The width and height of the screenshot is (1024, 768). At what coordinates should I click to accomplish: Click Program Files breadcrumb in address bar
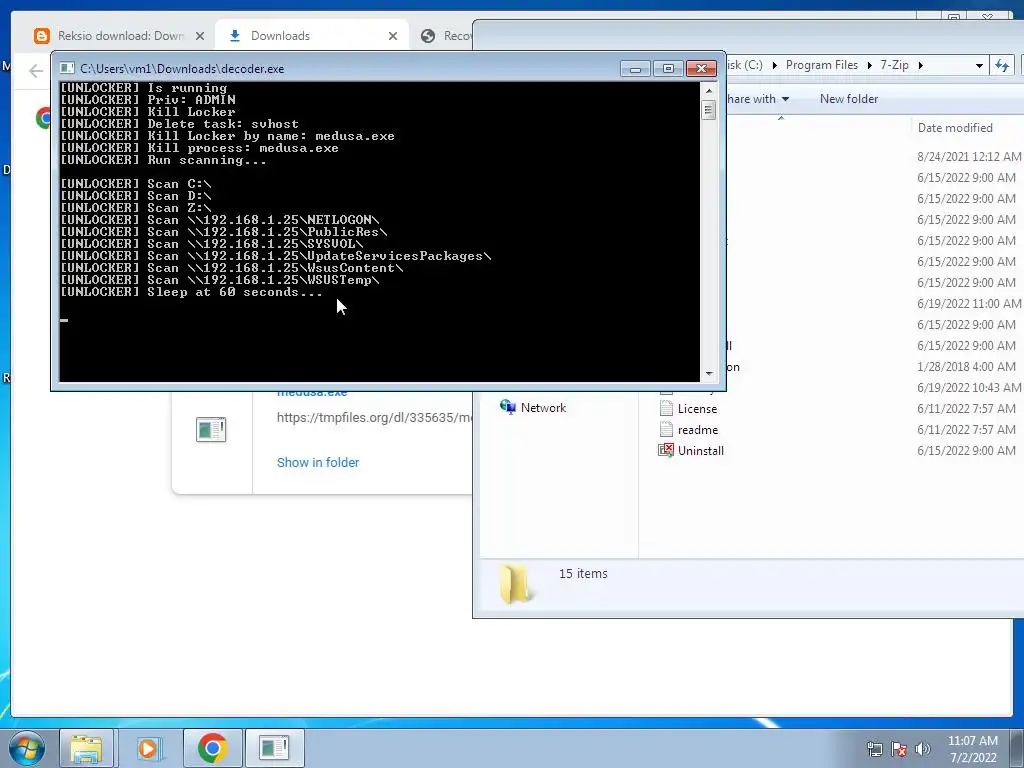822,65
